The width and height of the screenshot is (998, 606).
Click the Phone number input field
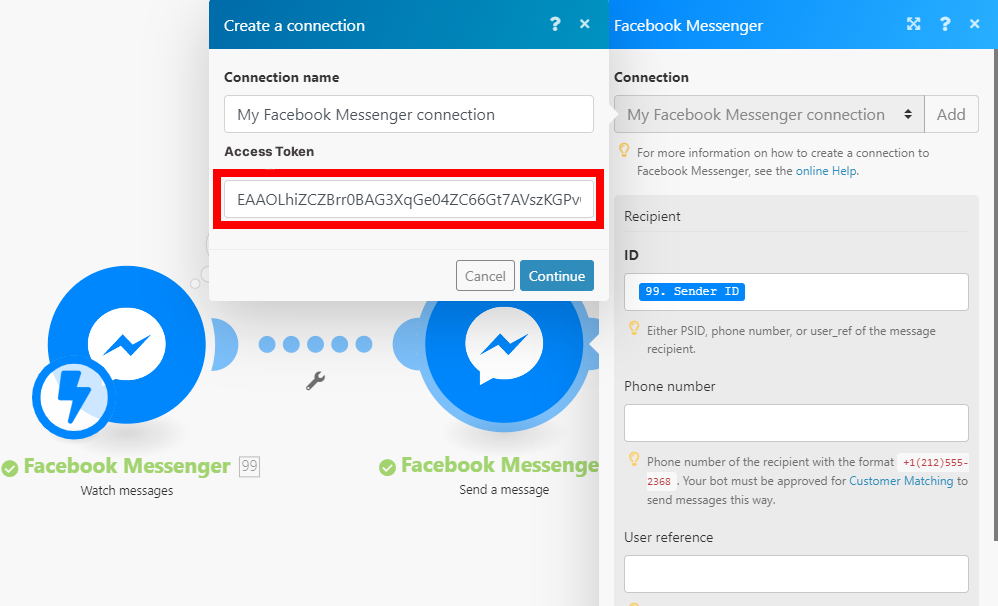(x=796, y=423)
